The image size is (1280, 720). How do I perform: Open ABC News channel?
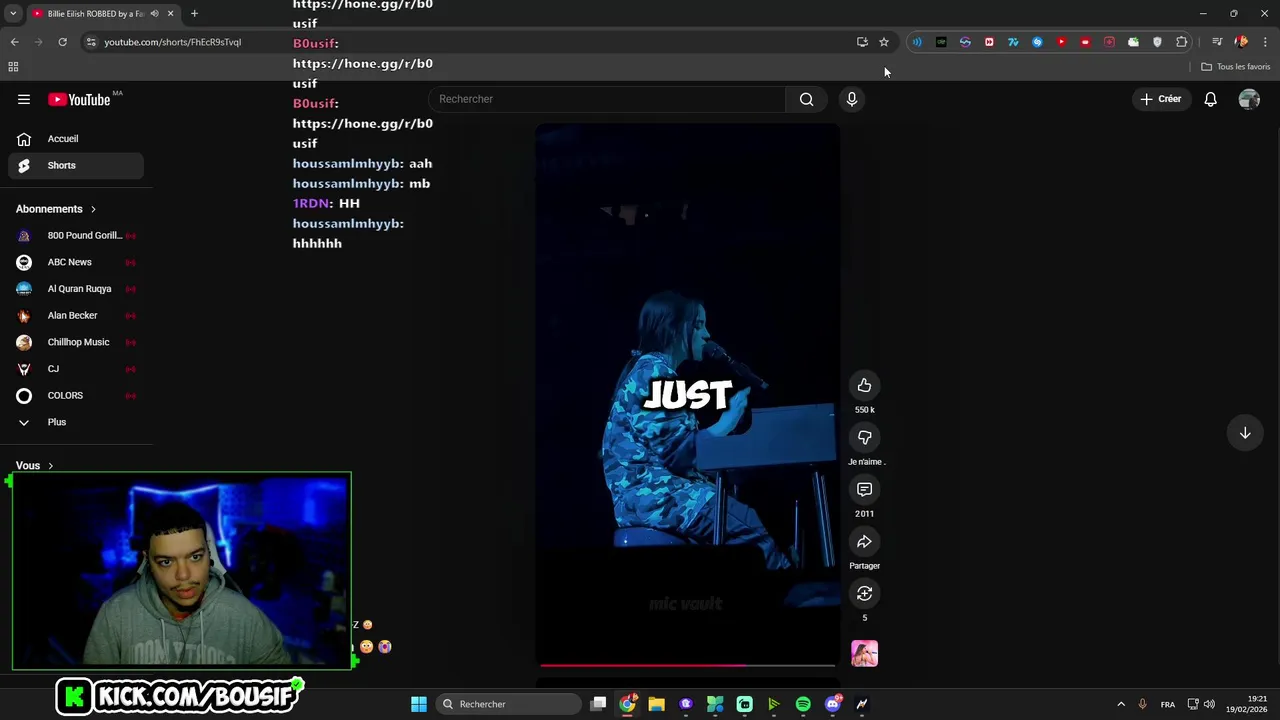point(76,262)
